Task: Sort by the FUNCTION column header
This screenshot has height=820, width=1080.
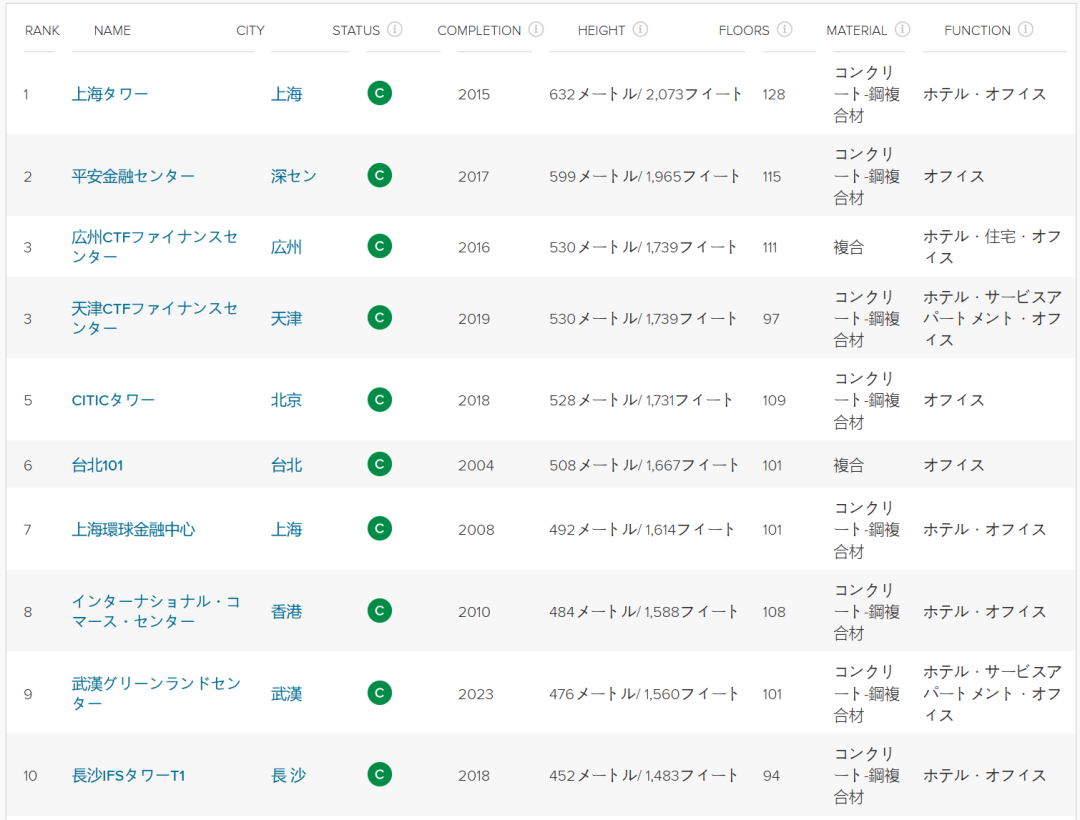Action: tap(977, 31)
